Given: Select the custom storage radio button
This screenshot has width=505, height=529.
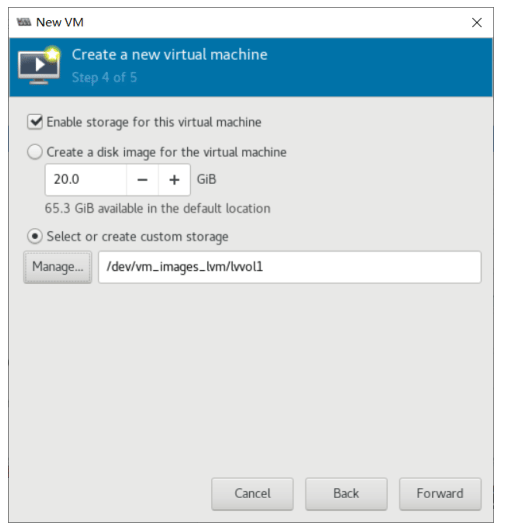Looking at the screenshot, I should click(x=35, y=236).
